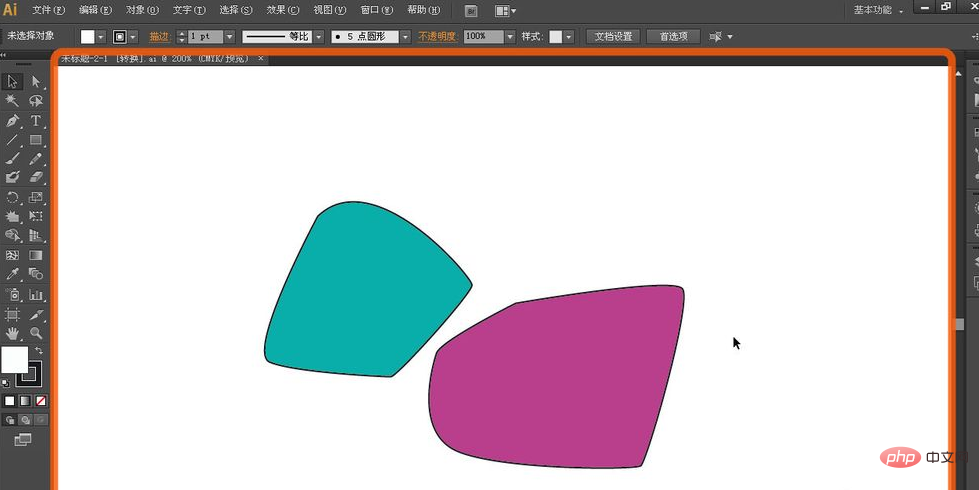Image resolution: width=979 pixels, height=490 pixels.
Task: Click the 文档设置 button
Action: 613,36
